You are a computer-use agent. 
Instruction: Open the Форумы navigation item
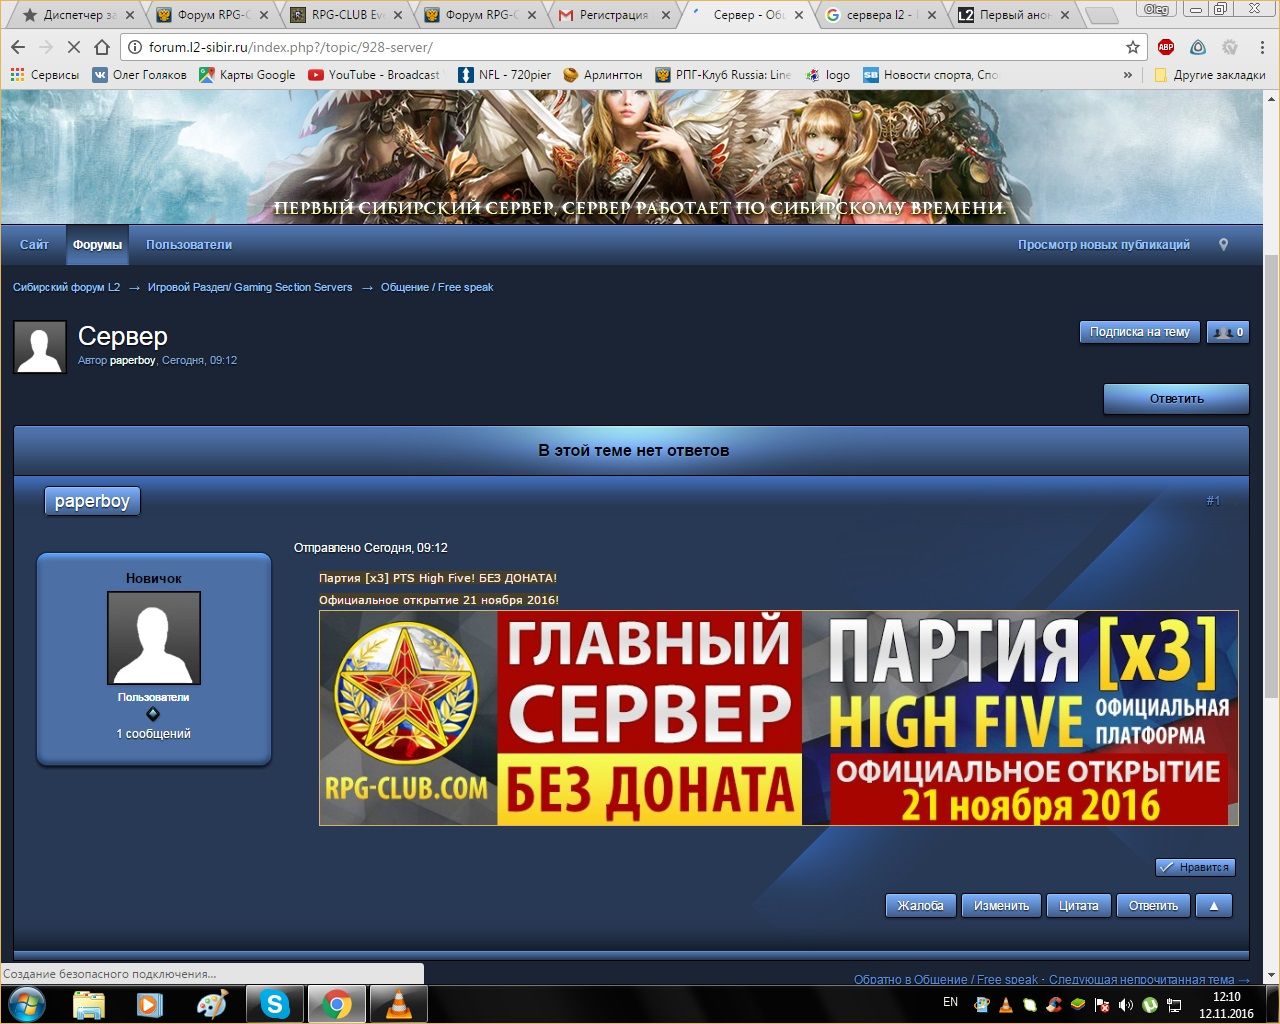click(x=97, y=245)
